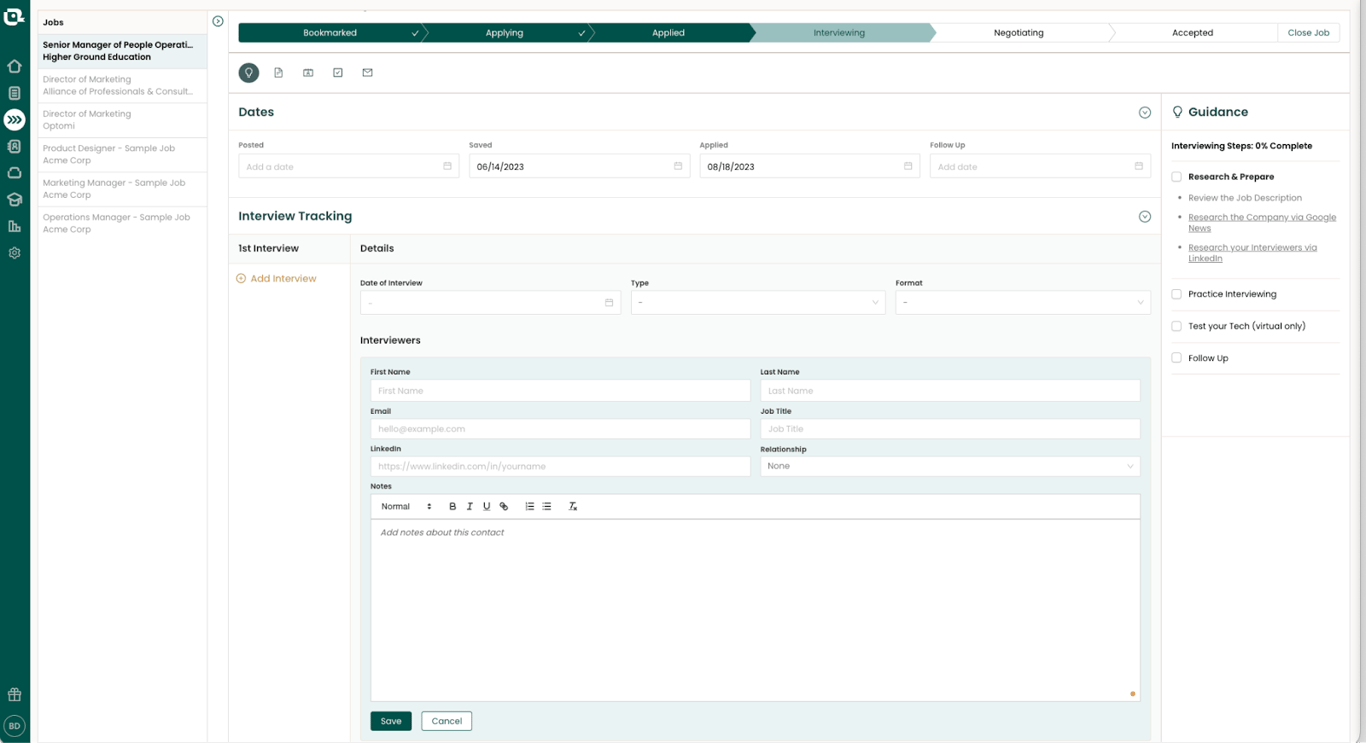Screen dimensions: 1366x743
Task: Select the Accepted stage
Action: pos(1192,33)
